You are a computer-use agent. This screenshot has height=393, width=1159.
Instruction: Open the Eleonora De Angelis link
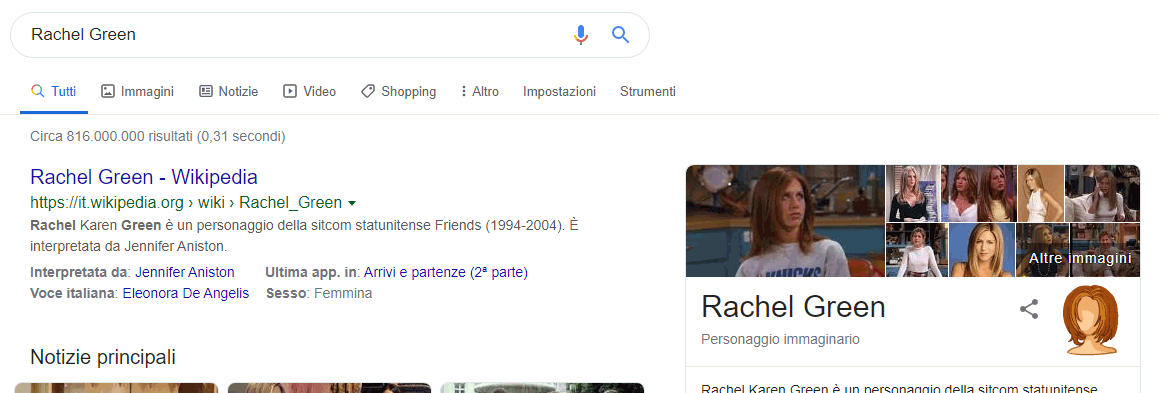click(x=186, y=293)
